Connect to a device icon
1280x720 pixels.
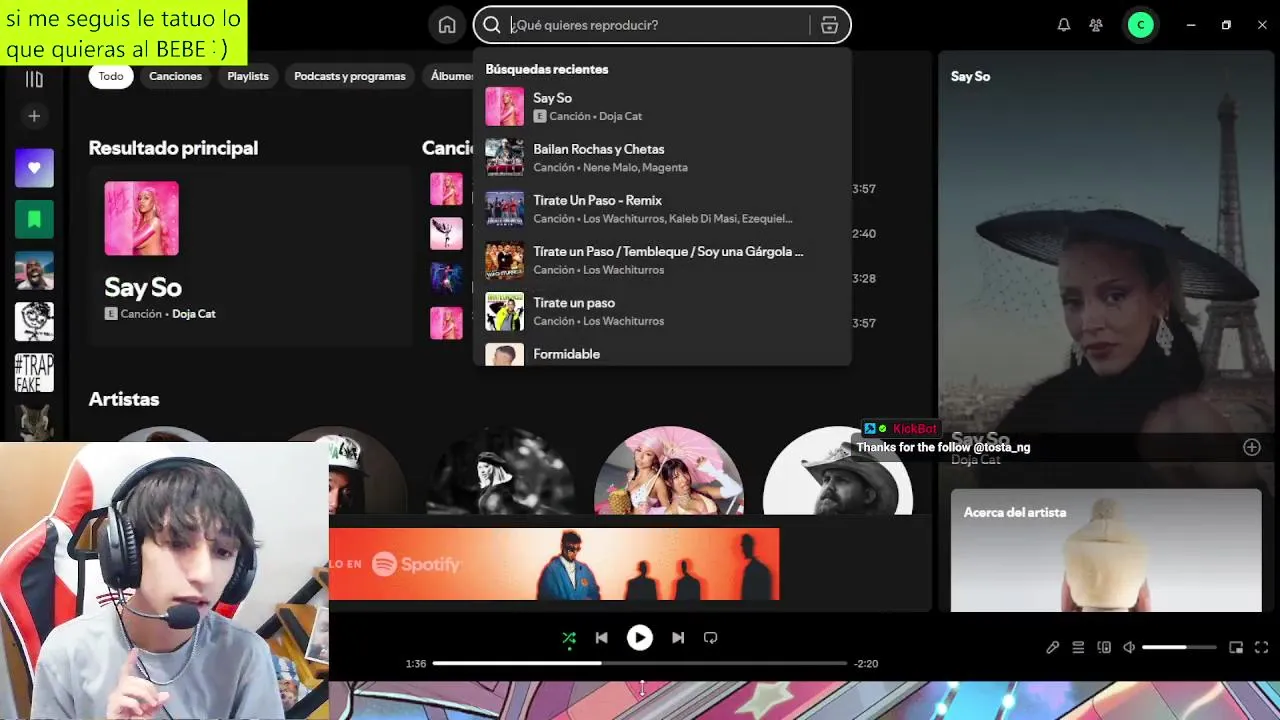pyautogui.click(x=1104, y=648)
